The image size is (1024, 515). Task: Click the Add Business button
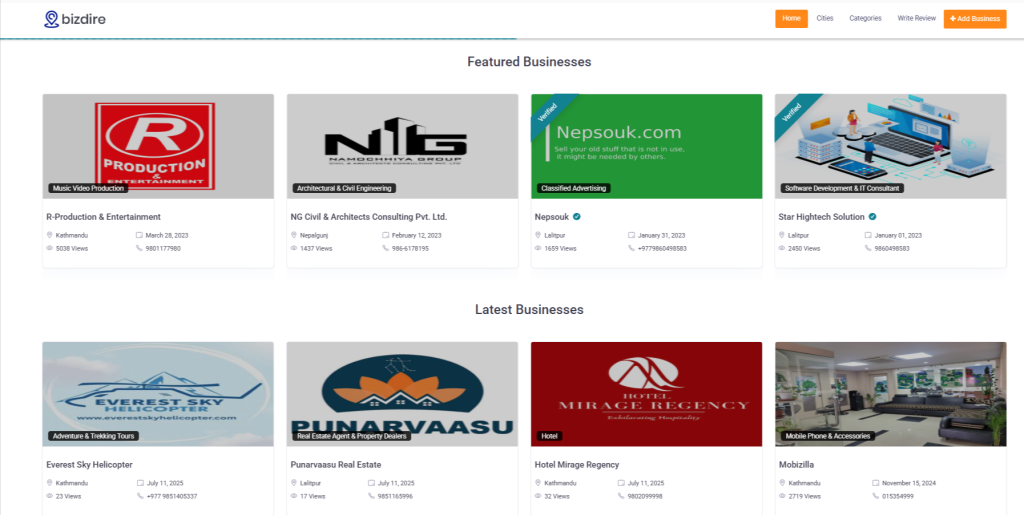[x=974, y=19]
